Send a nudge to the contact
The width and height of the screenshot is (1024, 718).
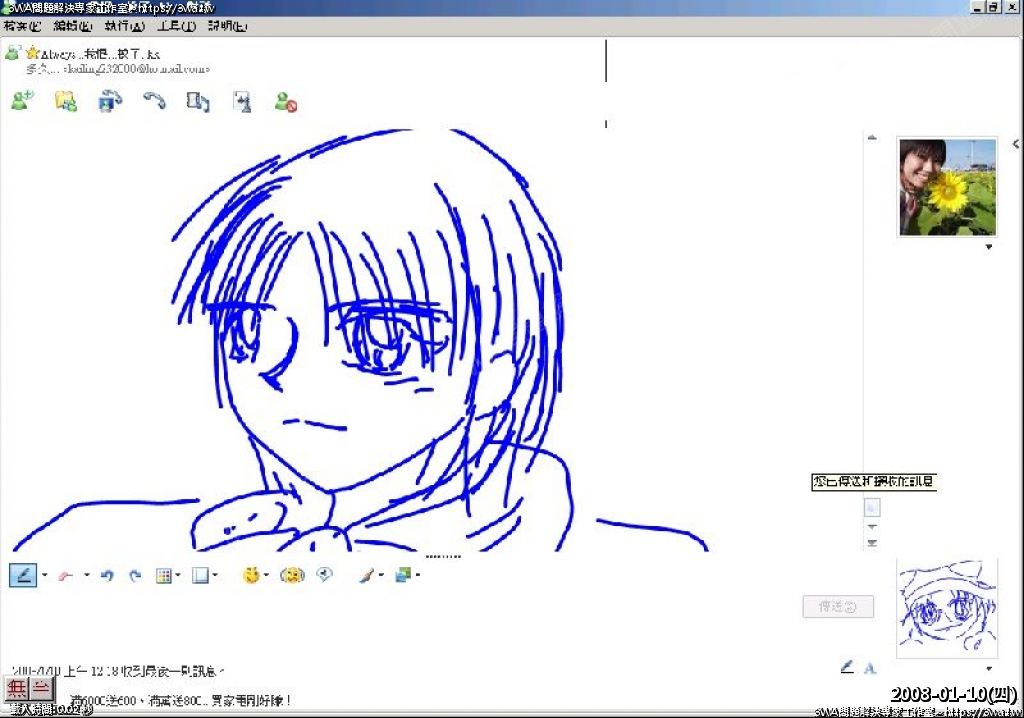[324, 575]
